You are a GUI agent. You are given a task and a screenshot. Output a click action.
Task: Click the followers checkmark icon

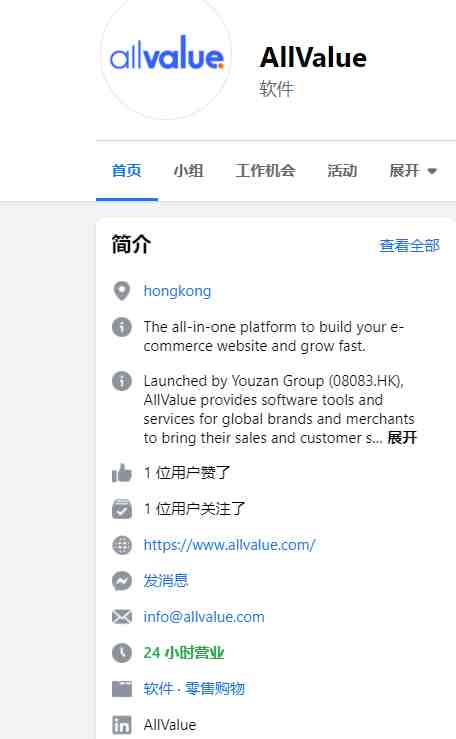tap(122, 509)
